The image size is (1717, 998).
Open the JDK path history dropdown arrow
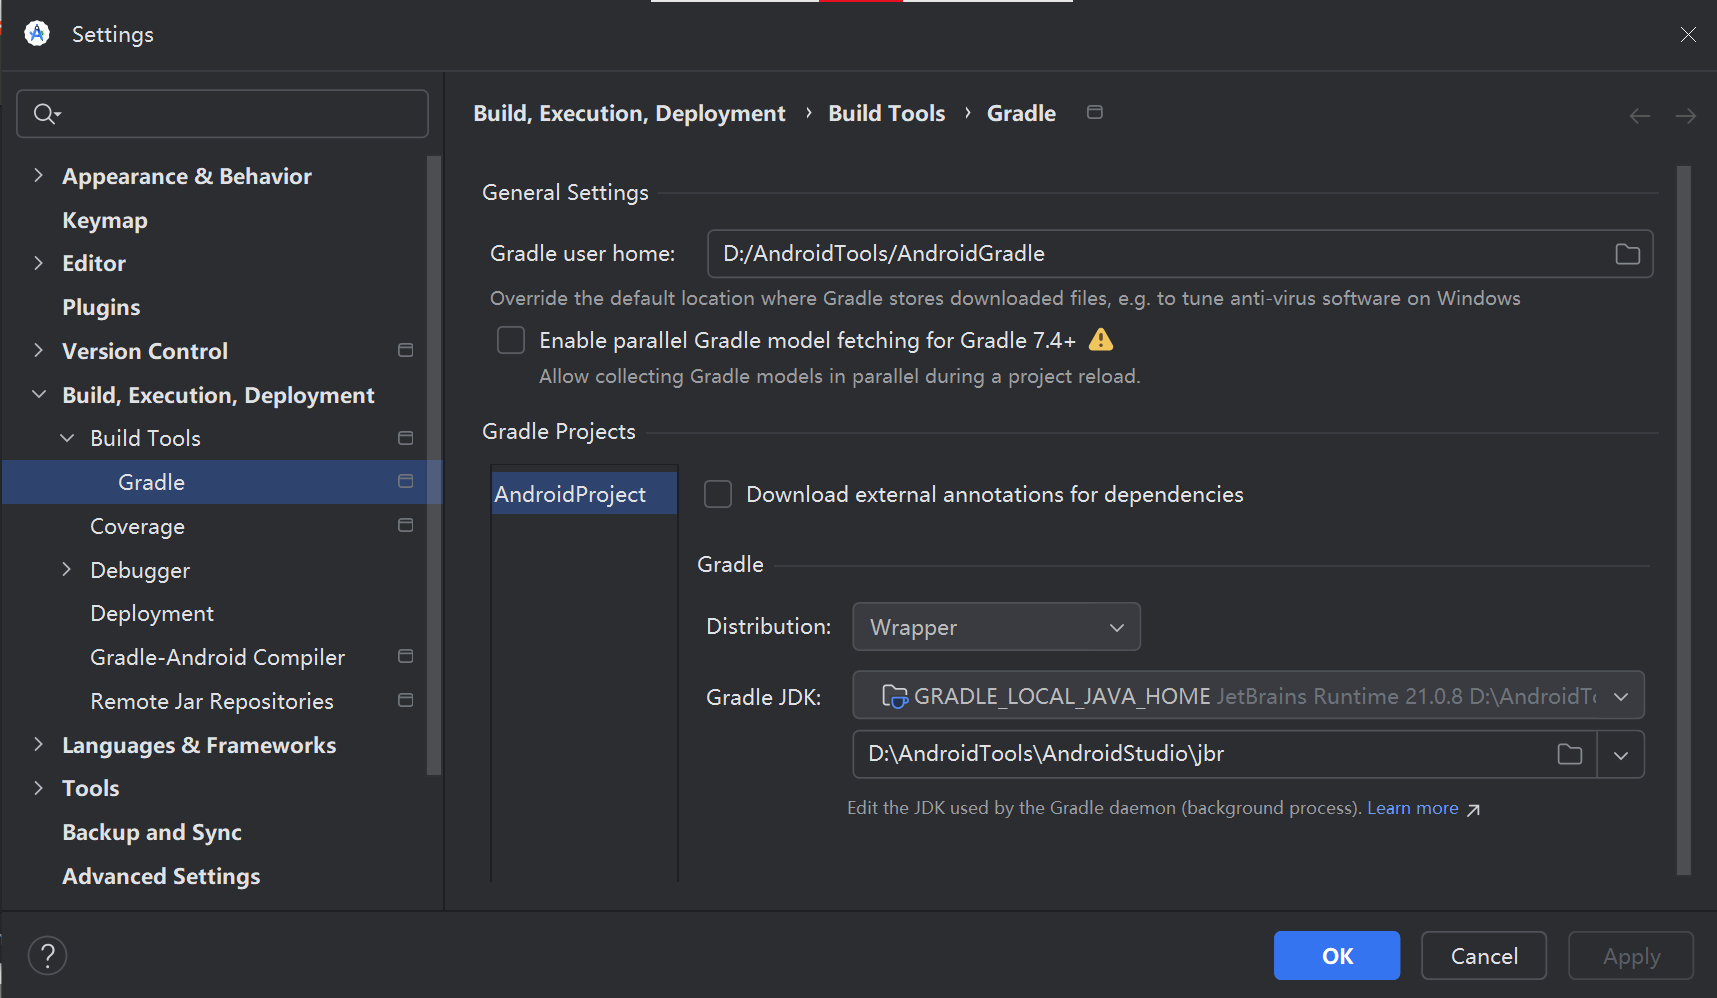click(1621, 755)
